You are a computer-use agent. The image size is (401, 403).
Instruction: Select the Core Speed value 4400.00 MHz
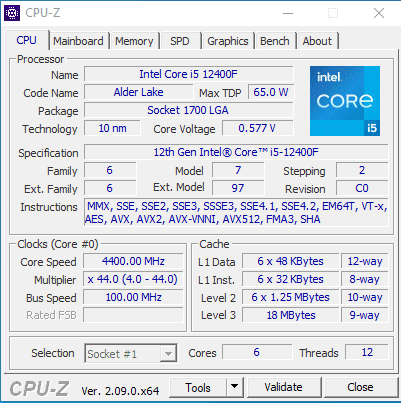click(133, 261)
